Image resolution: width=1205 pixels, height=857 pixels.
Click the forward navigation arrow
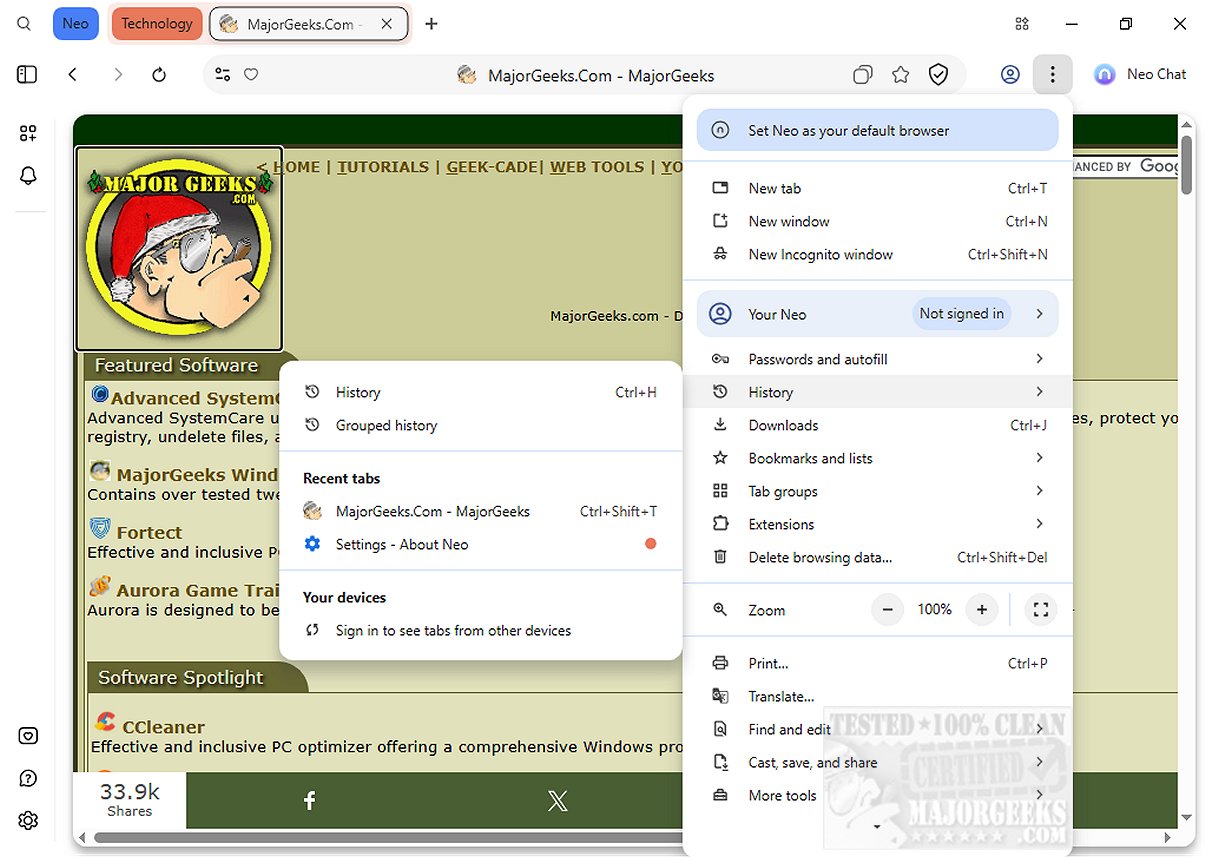118,74
